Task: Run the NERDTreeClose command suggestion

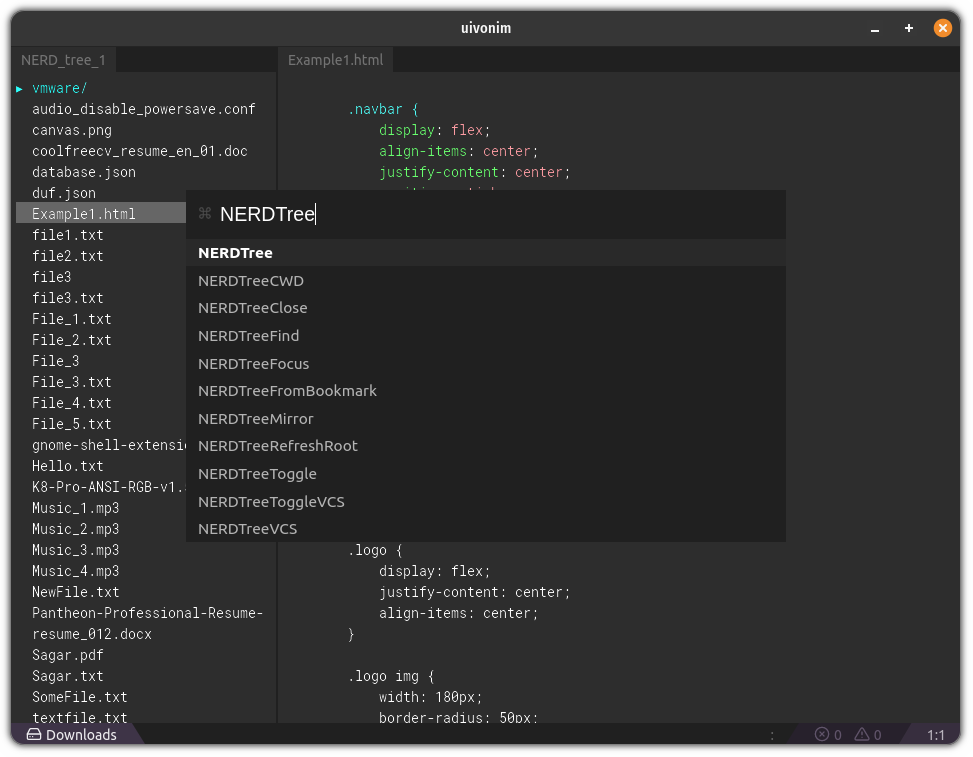Action: [x=252, y=308]
